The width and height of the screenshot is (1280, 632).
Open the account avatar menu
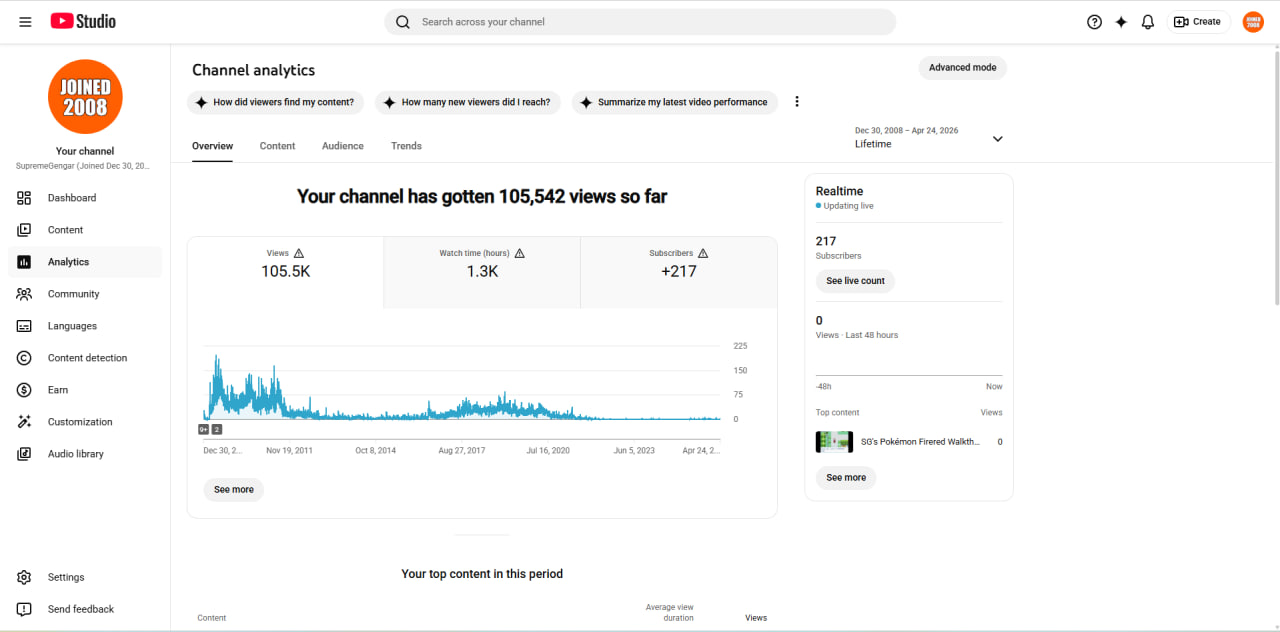(x=1253, y=22)
